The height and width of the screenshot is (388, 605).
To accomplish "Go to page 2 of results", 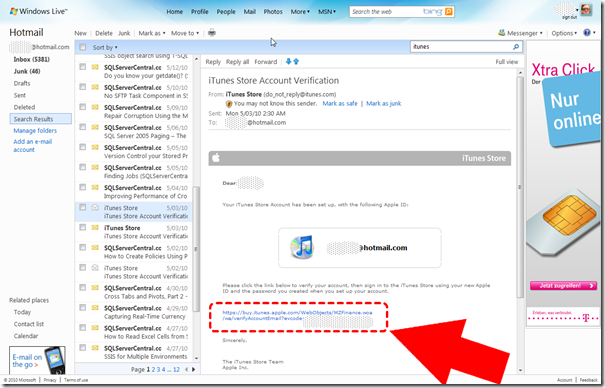I will pyautogui.click(x=153, y=369).
